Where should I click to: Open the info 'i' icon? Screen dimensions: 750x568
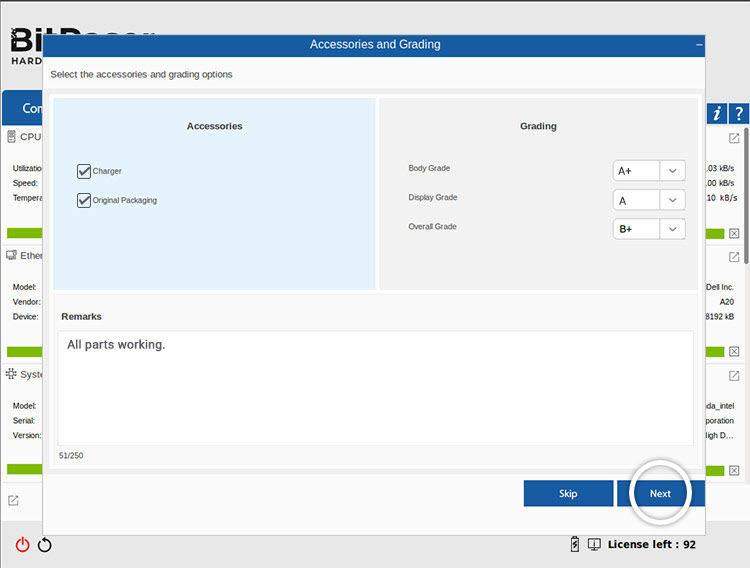[716, 113]
